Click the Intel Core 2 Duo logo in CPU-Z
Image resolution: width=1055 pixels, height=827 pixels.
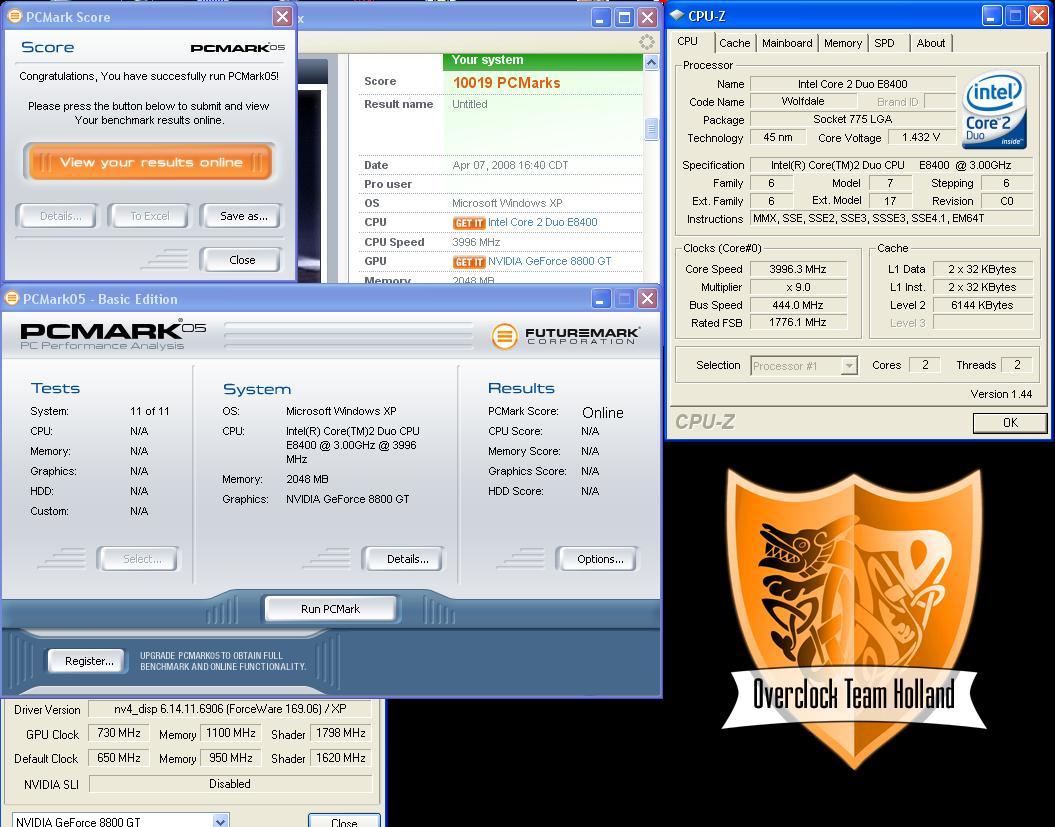click(994, 109)
